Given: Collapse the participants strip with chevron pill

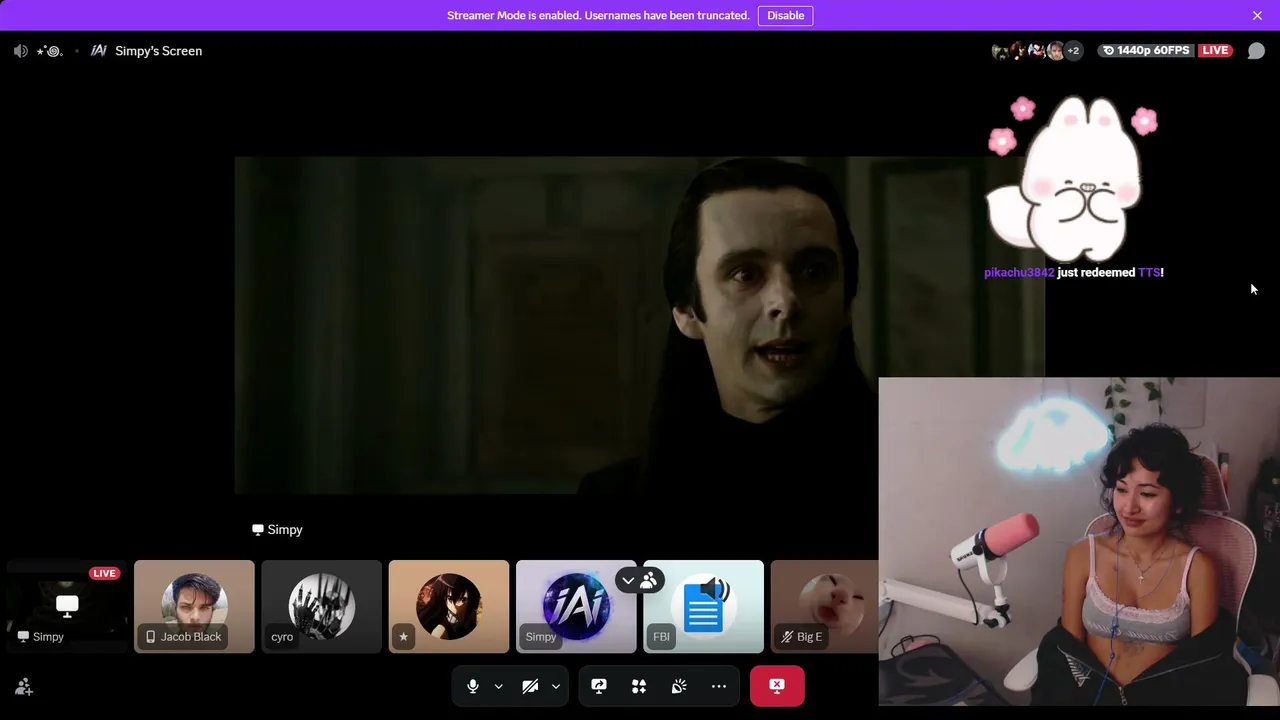Looking at the screenshot, I should pyautogui.click(x=639, y=580).
